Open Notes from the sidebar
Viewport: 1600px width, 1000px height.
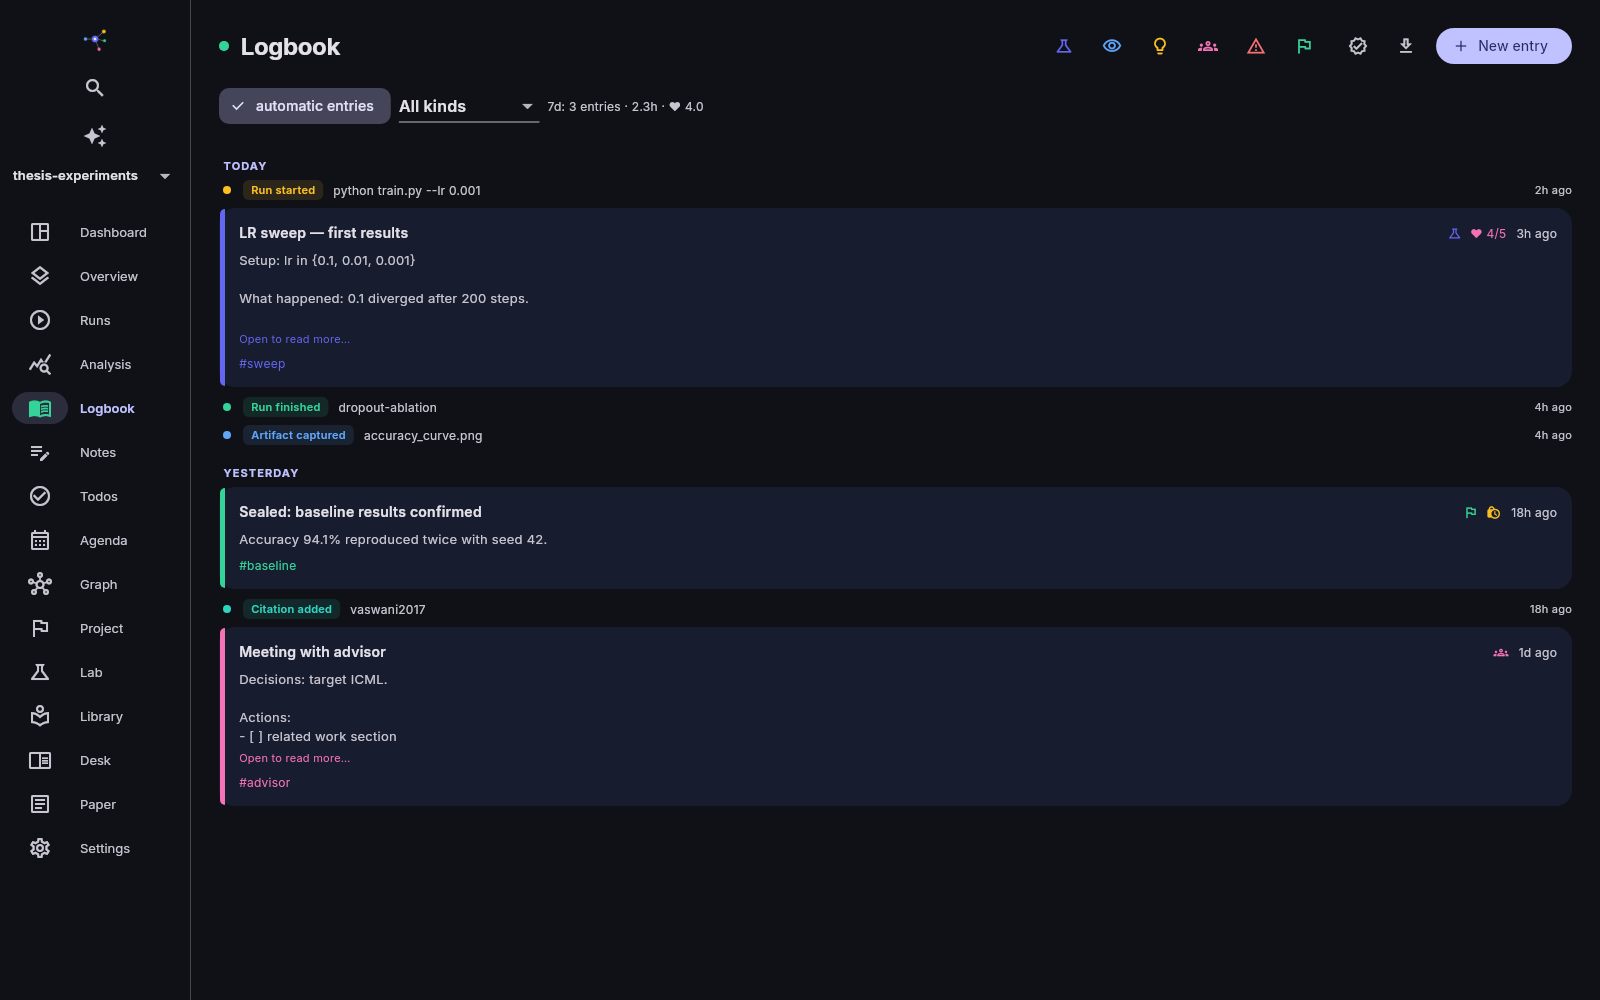click(95, 452)
